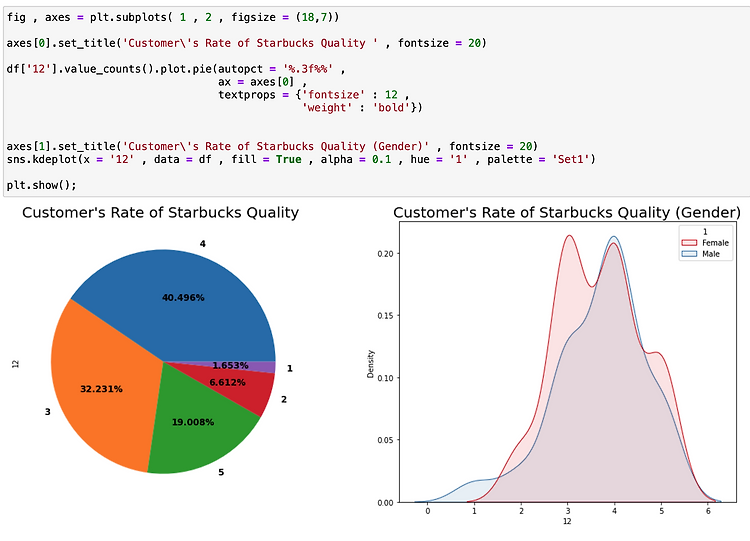Click the y-axis tick '0.00'
Image resolution: width=750 pixels, height=541 pixels.
tap(386, 502)
